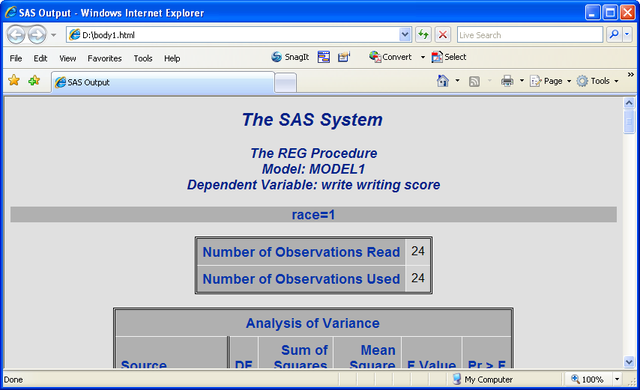Click The REG Procedure heading
Viewport: 640px width, 390px height.
coord(313,153)
